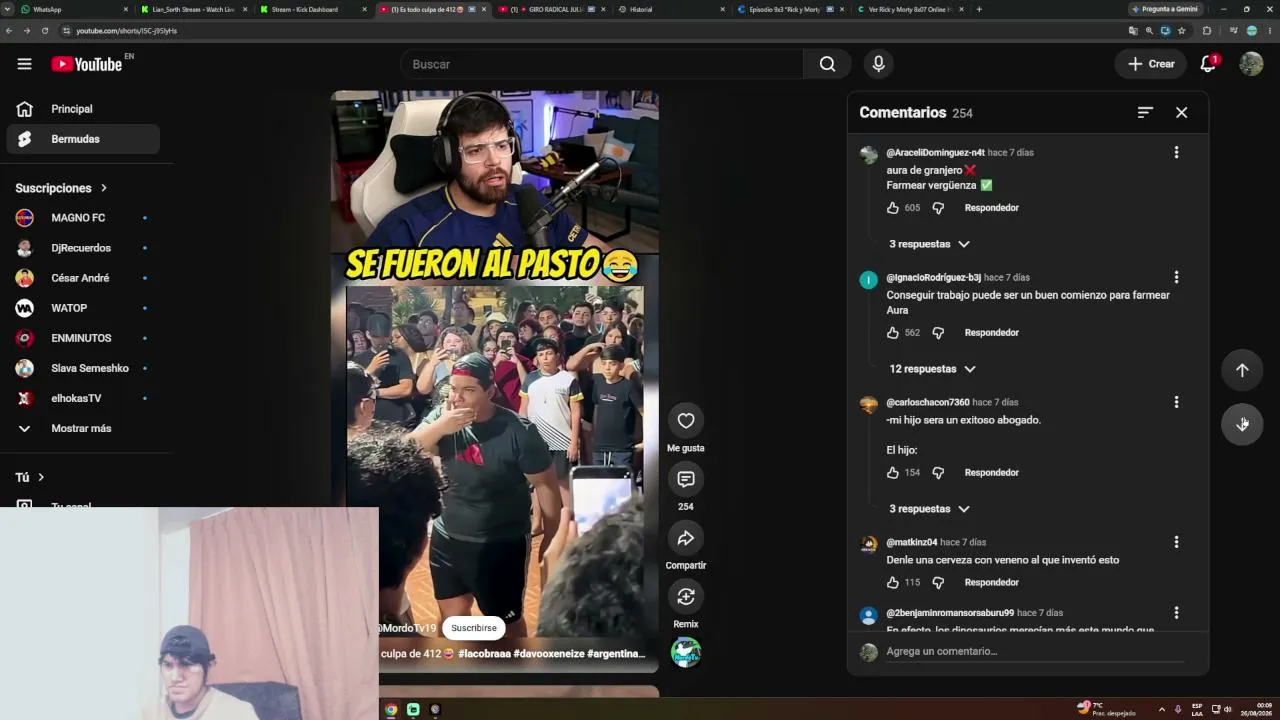Open Chrome from the Windows taskbar

pos(391,709)
